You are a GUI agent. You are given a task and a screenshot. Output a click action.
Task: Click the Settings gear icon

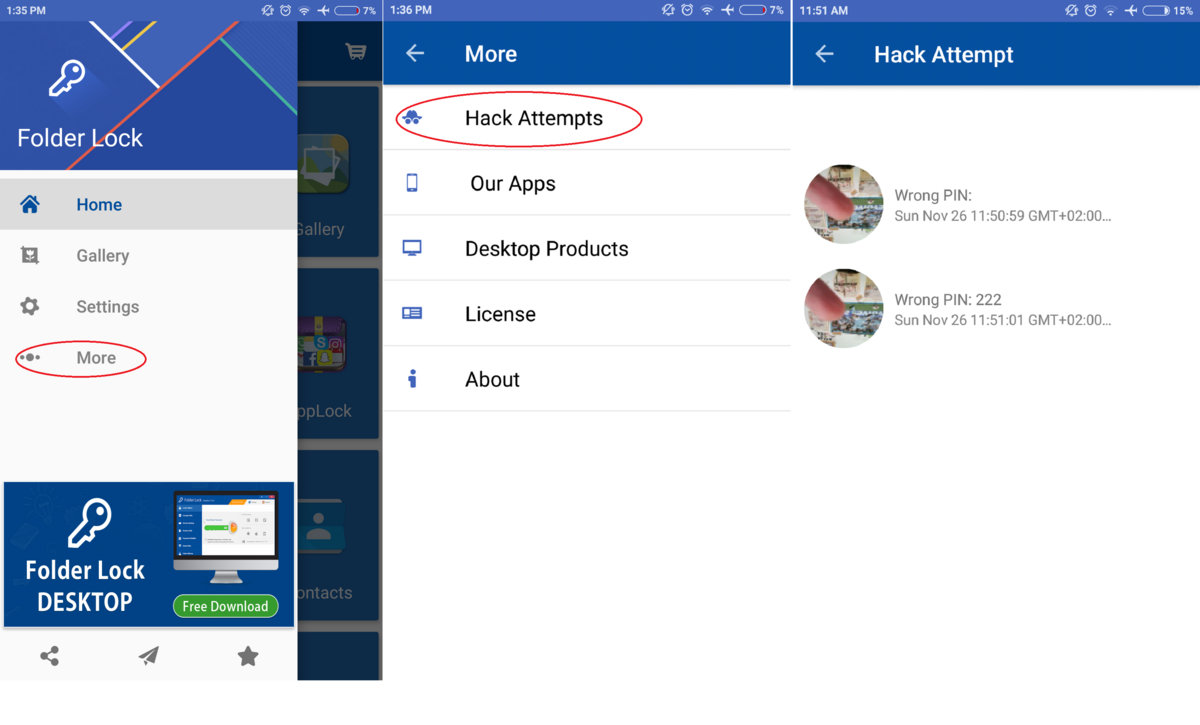(30, 307)
